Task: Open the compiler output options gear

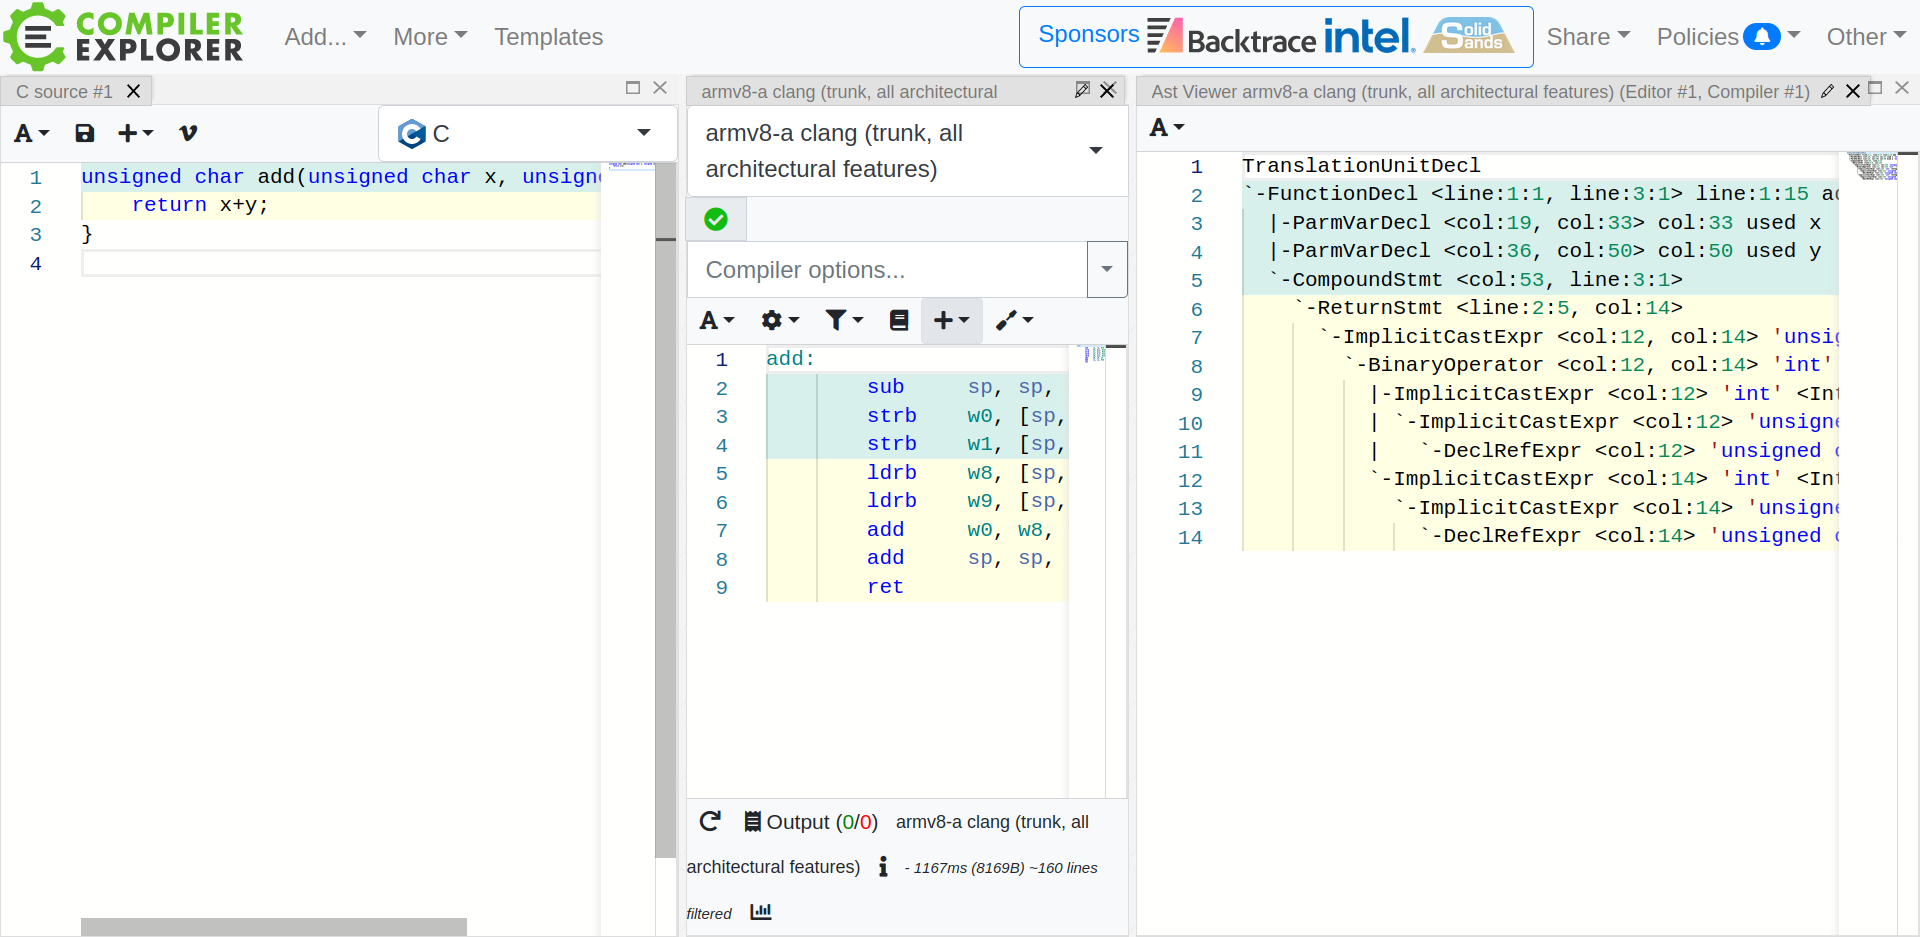Action: point(780,320)
